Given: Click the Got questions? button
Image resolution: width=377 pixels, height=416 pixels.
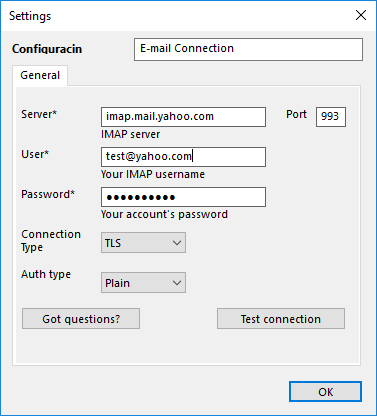Looking at the screenshot, I should [x=81, y=319].
